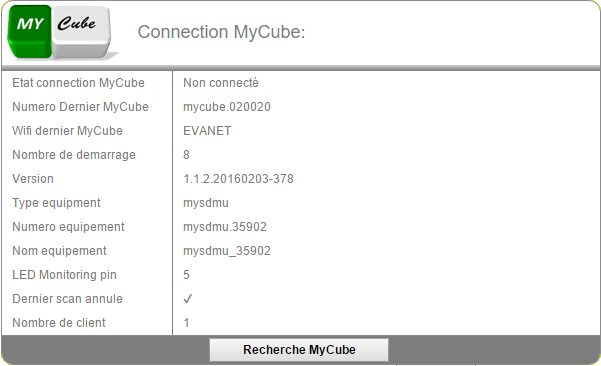Click the 'mysdmu_35902' name value
Image resolution: width=601 pixels, height=366 pixels.
click(x=227, y=251)
